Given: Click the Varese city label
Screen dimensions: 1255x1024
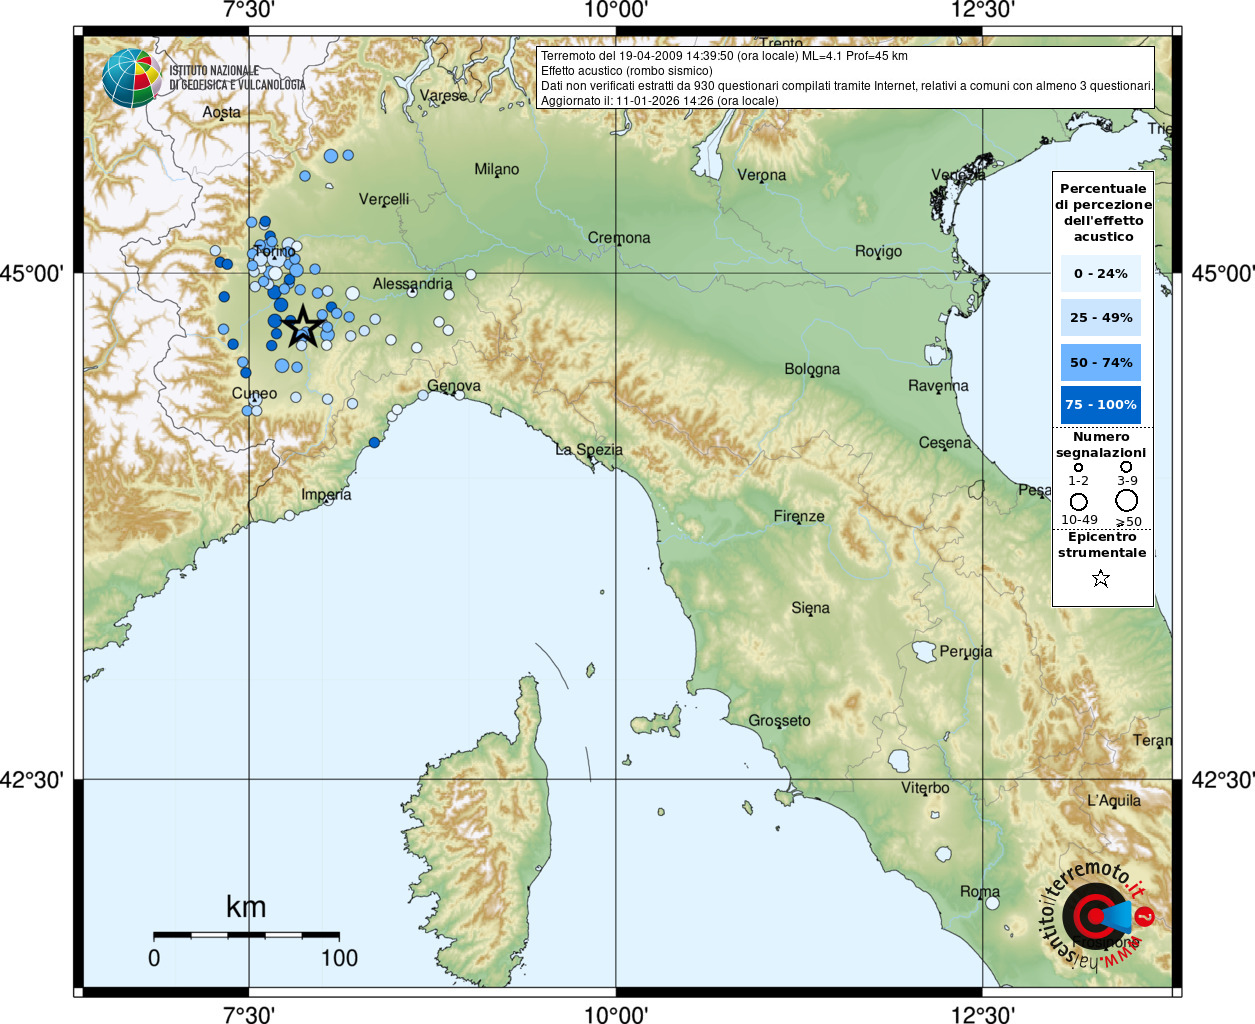Looking at the screenshot, I should pyautogui.click(x=443, y=96).
